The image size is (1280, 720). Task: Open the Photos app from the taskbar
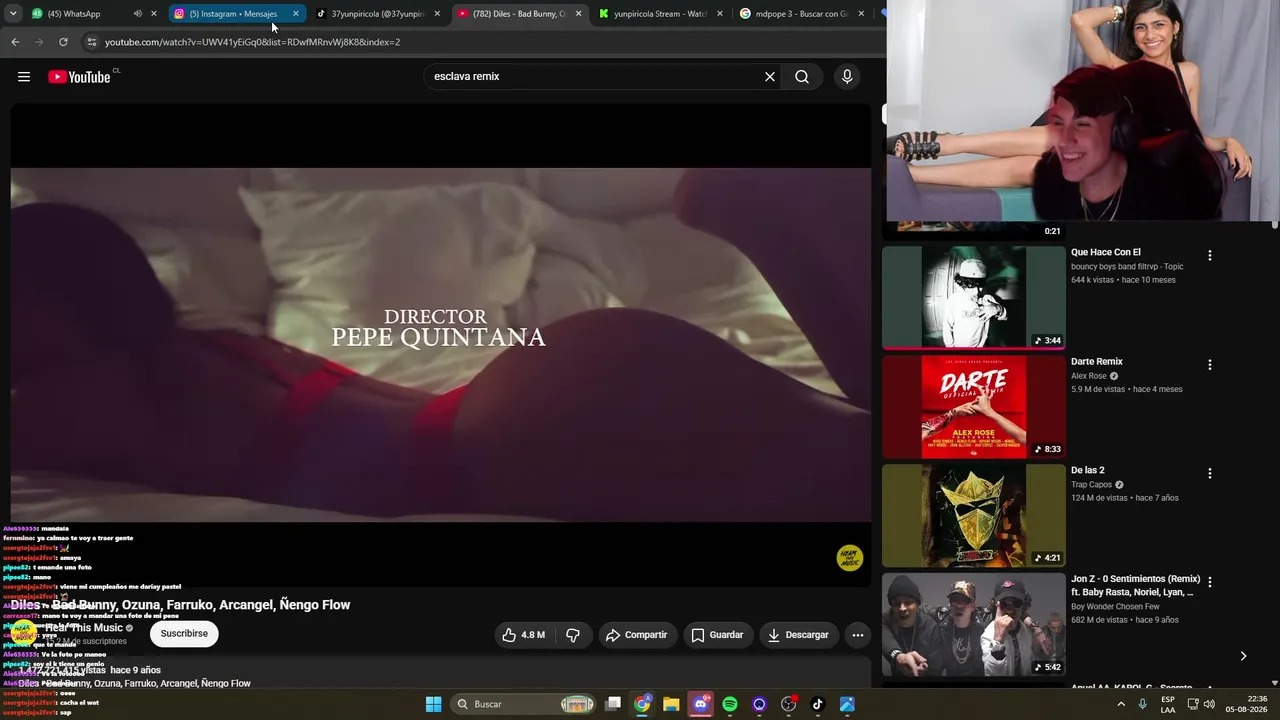point(847,704)
